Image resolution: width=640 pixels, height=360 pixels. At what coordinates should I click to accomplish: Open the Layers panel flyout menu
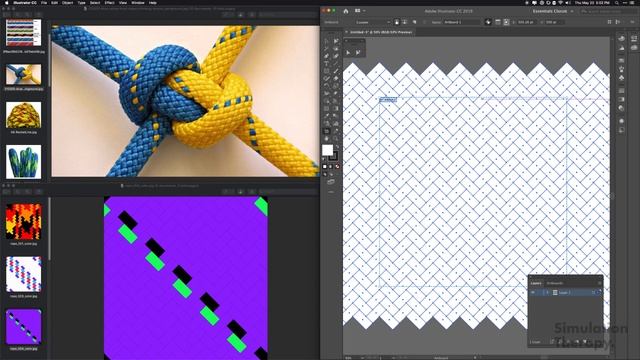600,283
